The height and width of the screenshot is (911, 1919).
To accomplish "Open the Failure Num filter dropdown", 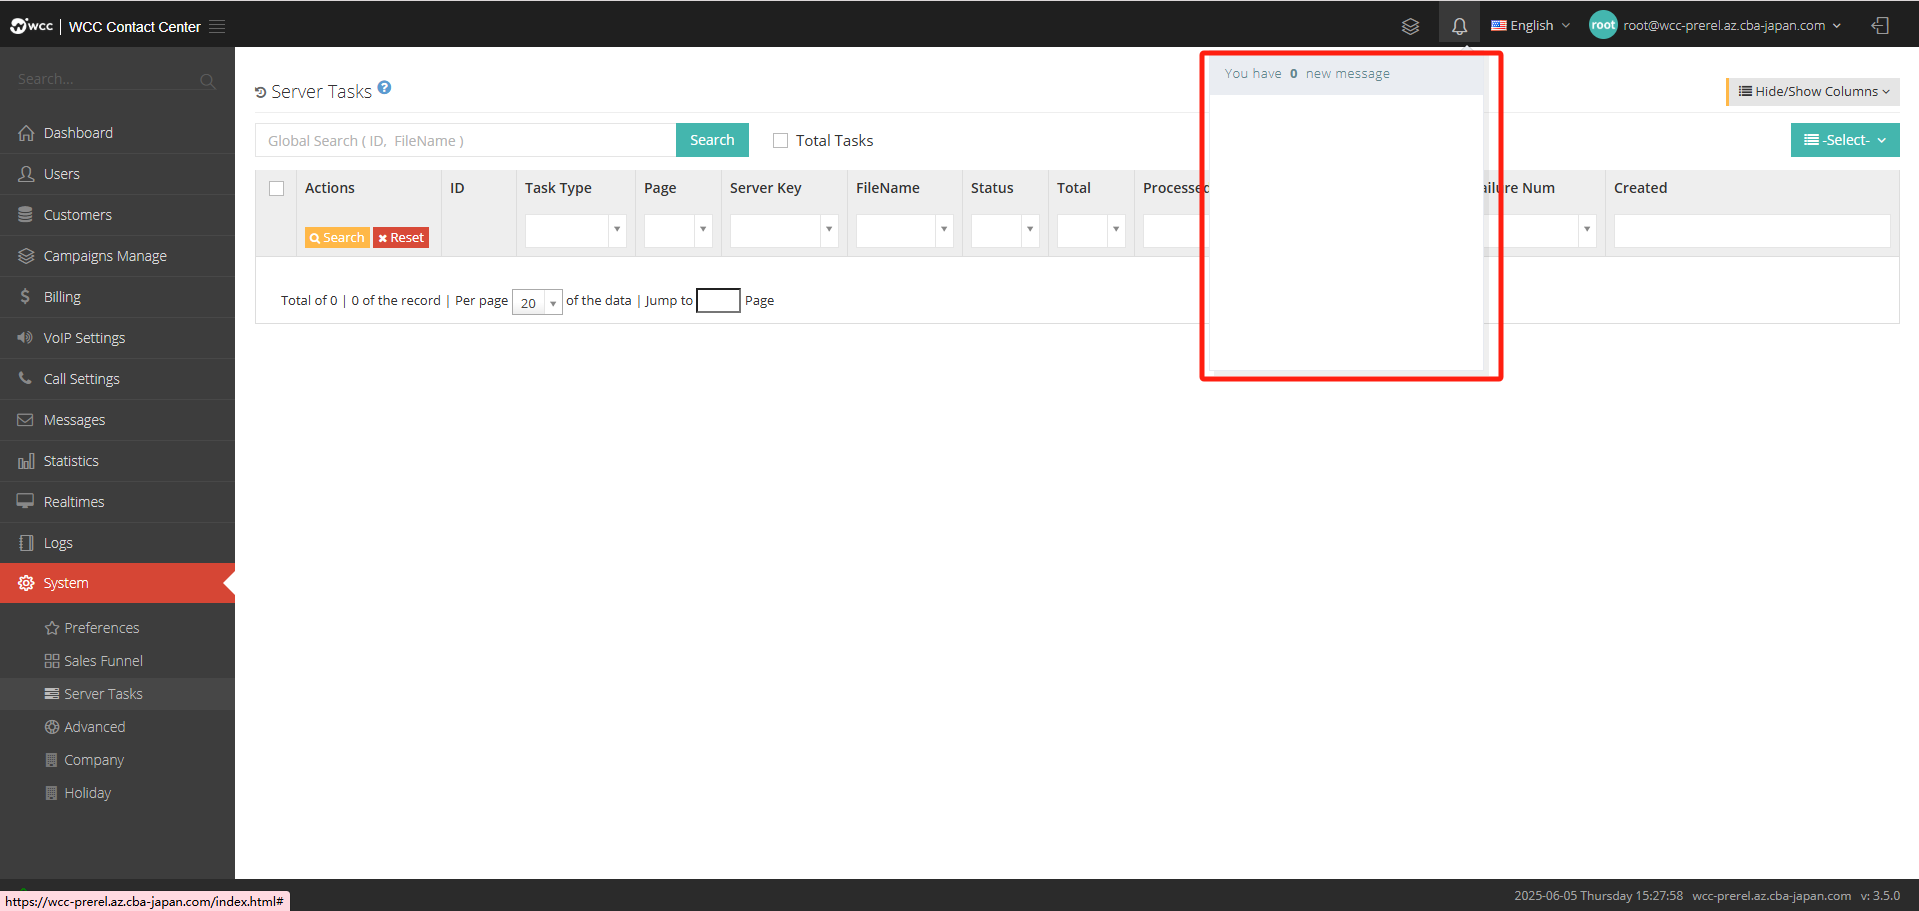I will point(1586,230).
